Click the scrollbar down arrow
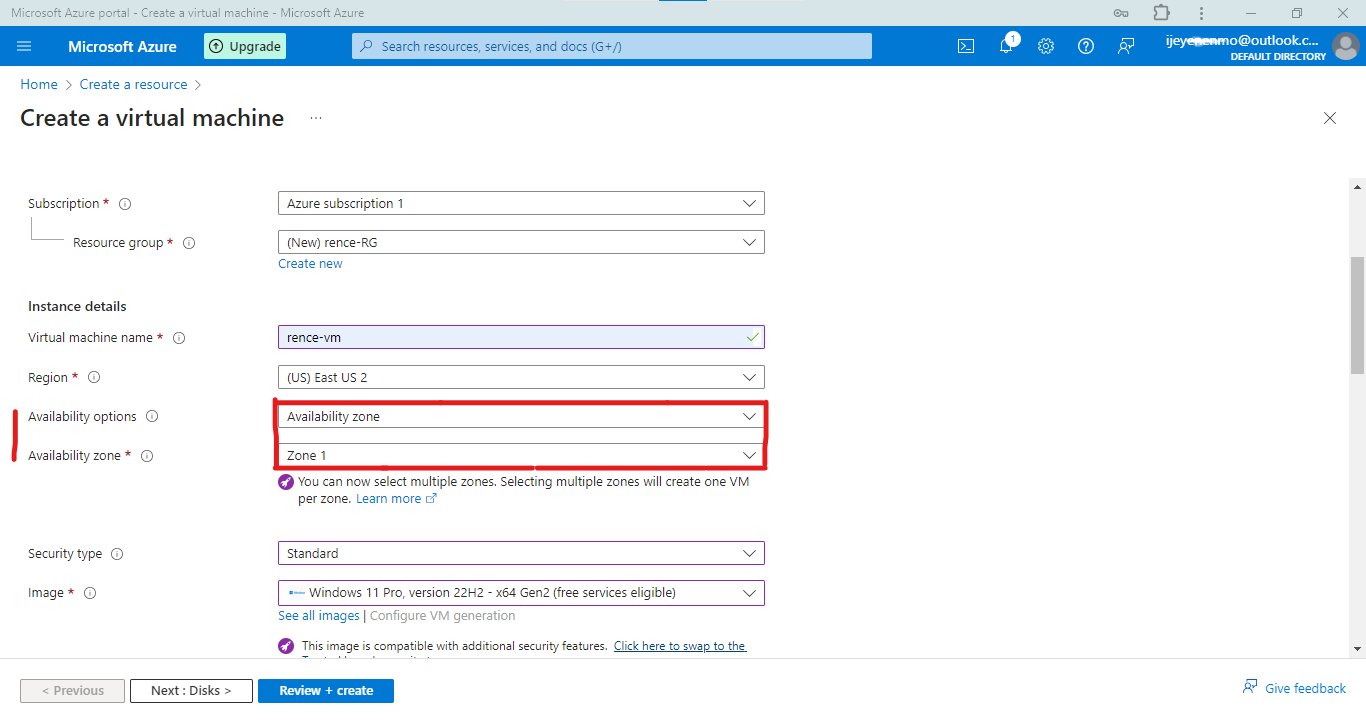This screenshot has width=1366, height=728. pos(1357,649)
